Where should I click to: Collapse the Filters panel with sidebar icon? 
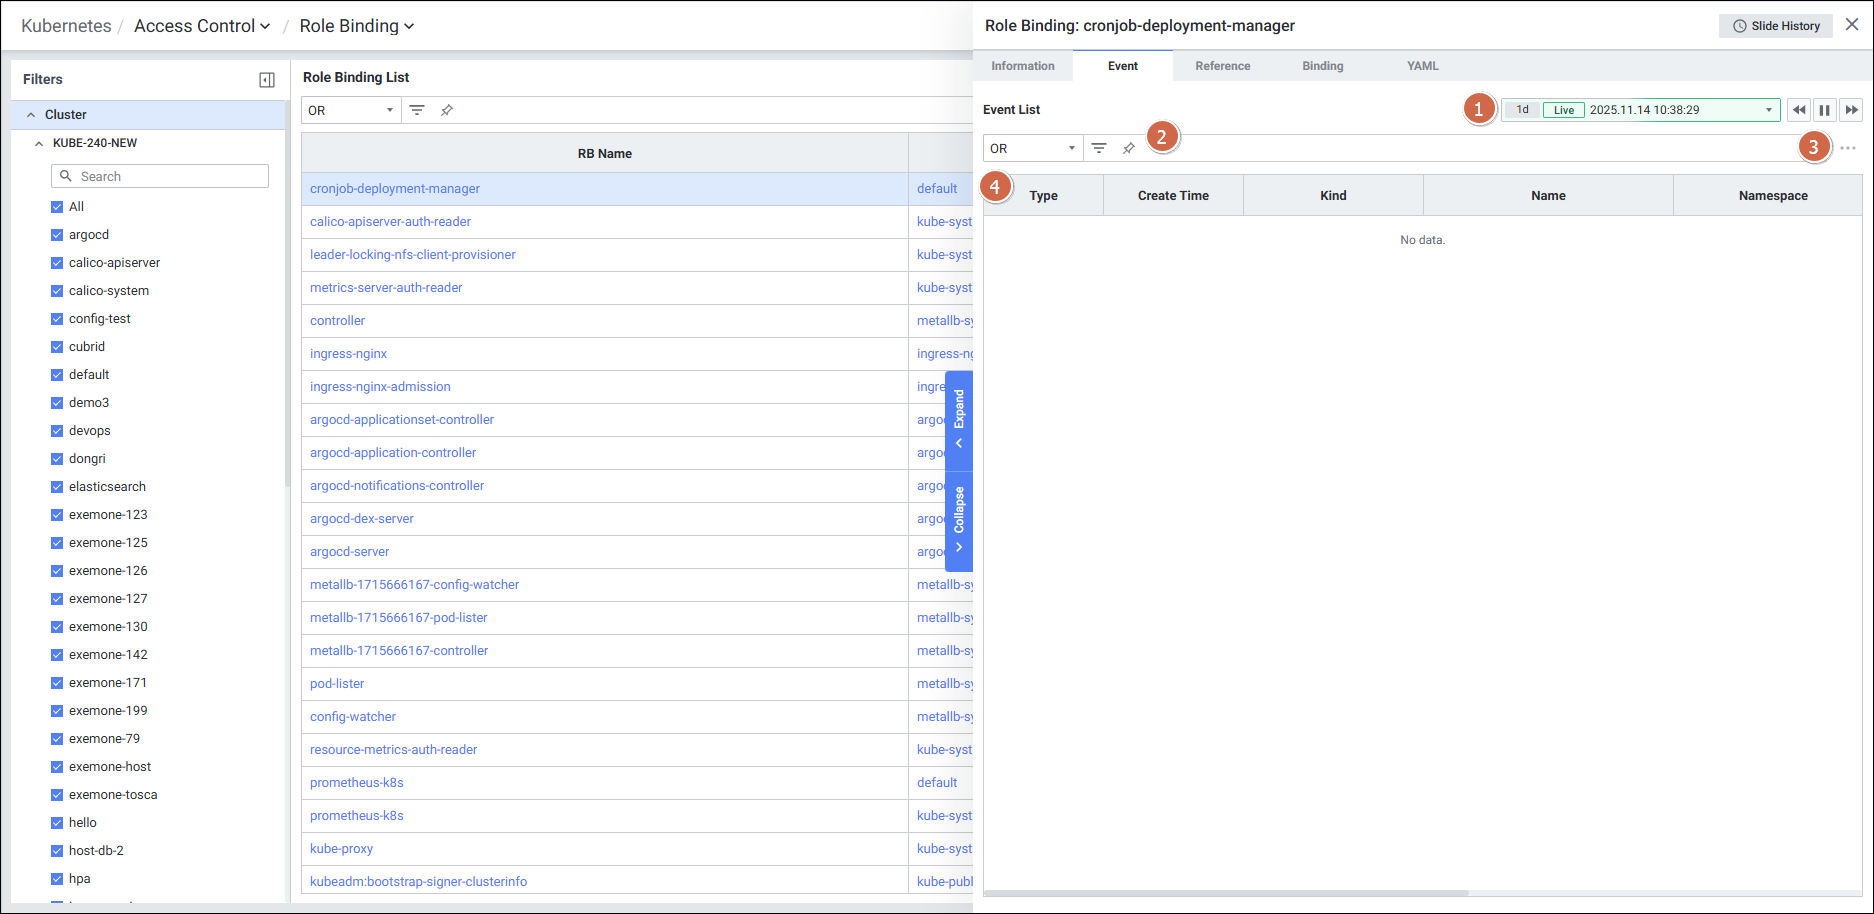coord(267,80)
